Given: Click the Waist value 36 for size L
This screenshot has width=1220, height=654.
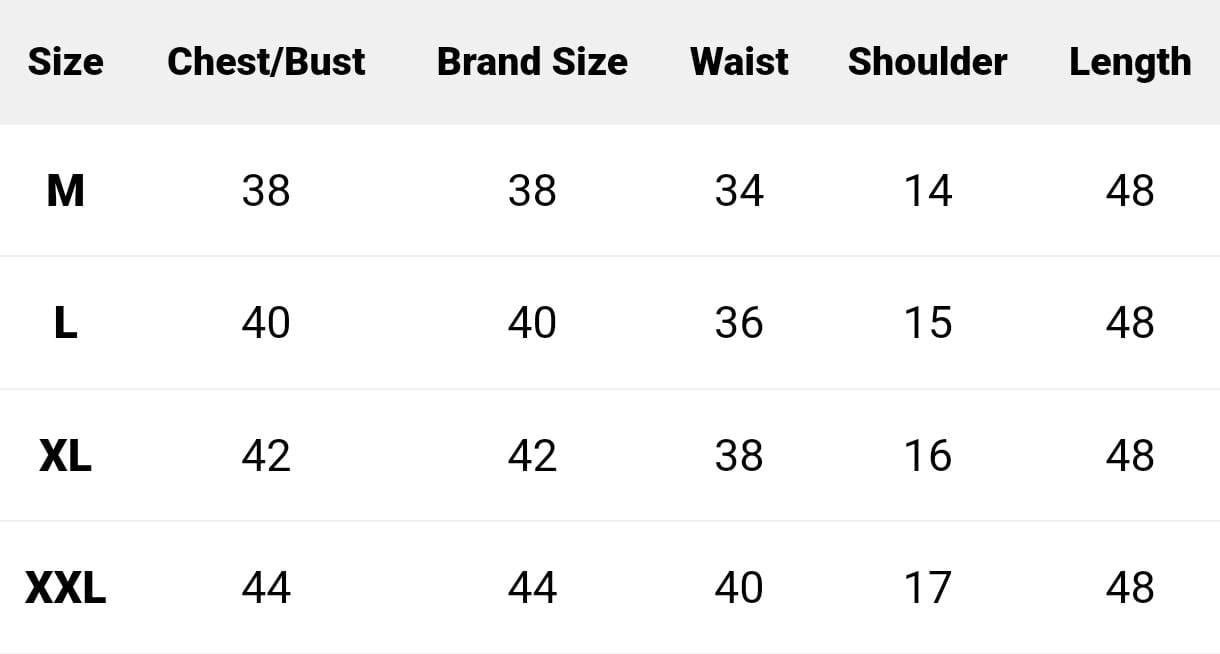Looking at the screenshot, I should point(739,323).
